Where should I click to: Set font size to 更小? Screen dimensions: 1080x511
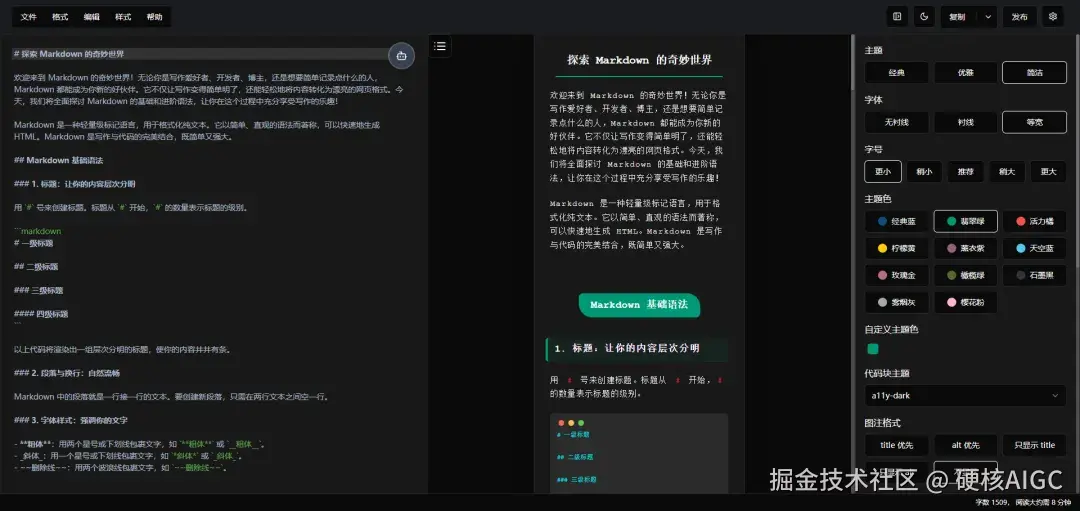883,171
